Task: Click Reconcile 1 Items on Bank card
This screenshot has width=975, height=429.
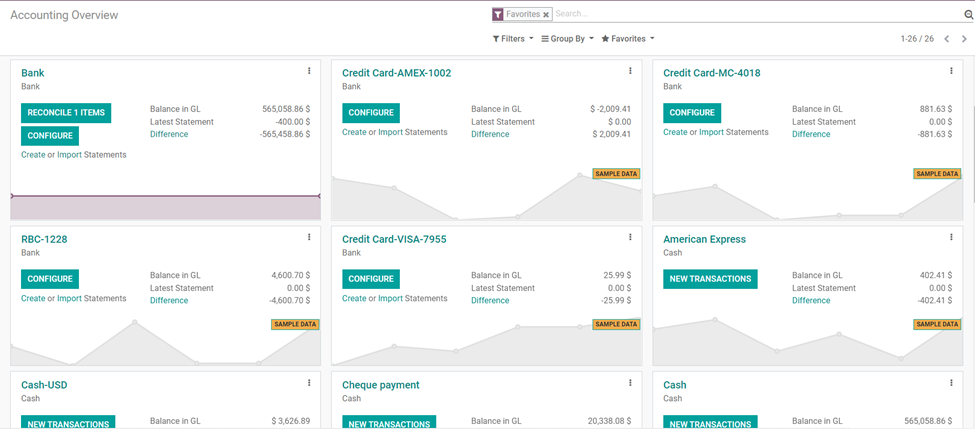Action: [x=66, y=113]
